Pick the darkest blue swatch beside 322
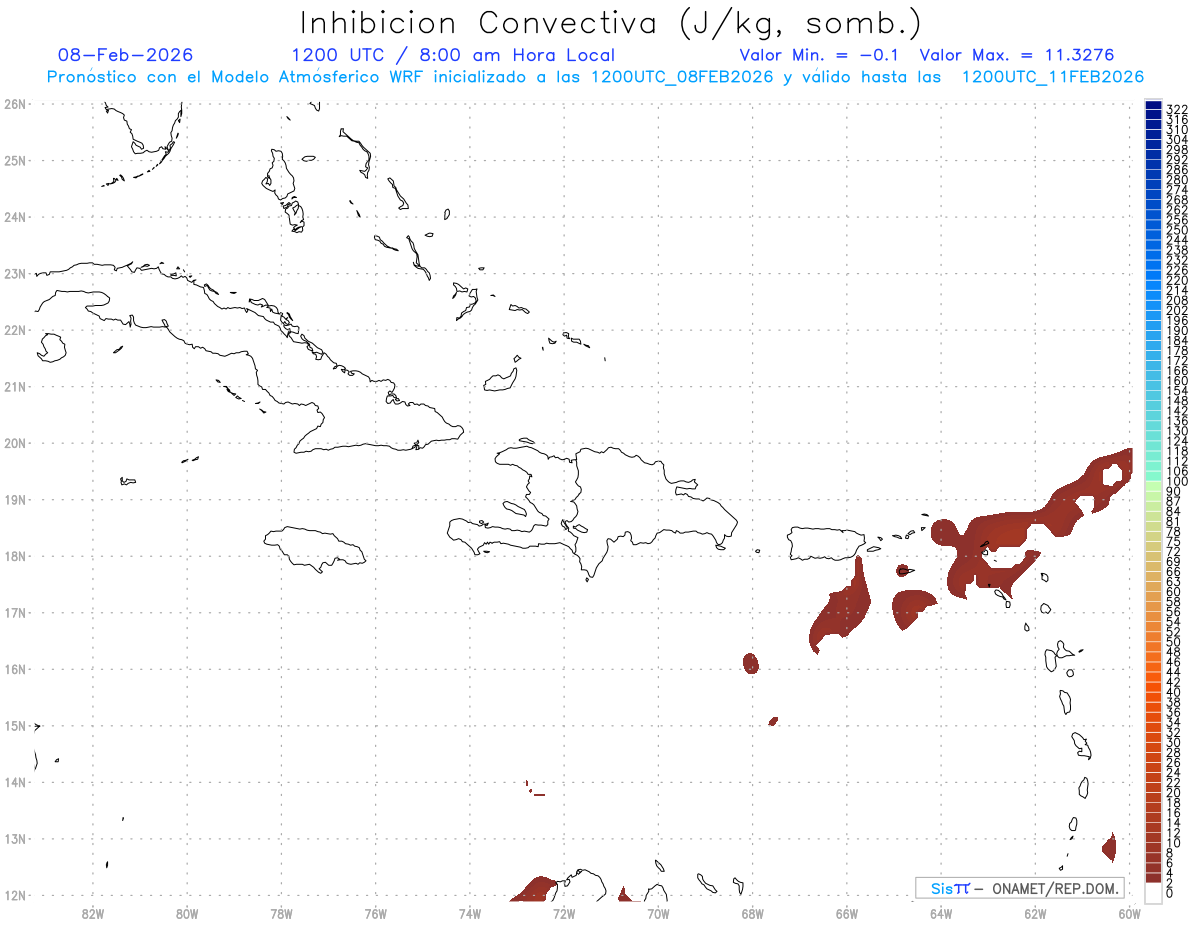Viewport: 1200px width, 927px height. pos(1153,107)
